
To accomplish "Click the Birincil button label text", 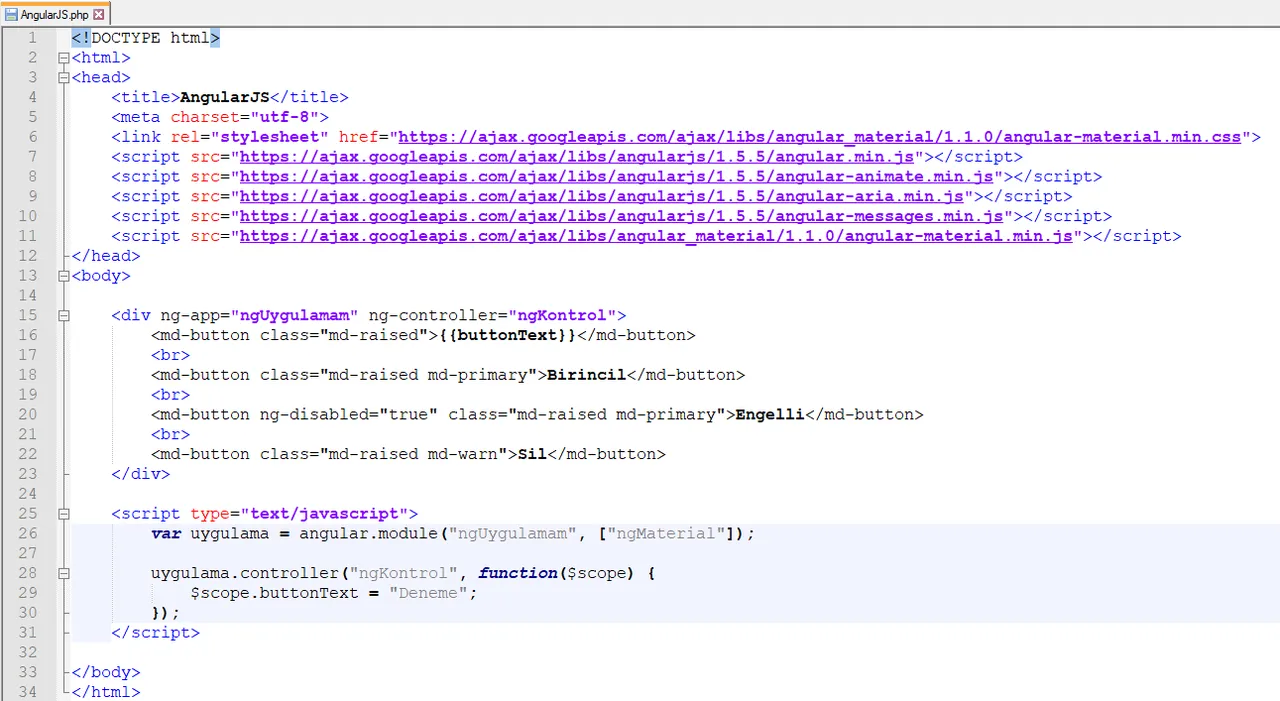I will pos(587,375).
